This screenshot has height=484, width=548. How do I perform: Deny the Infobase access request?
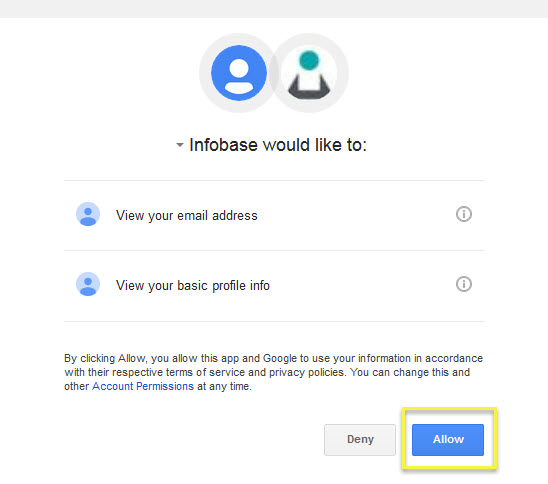[x=360, y=440]
